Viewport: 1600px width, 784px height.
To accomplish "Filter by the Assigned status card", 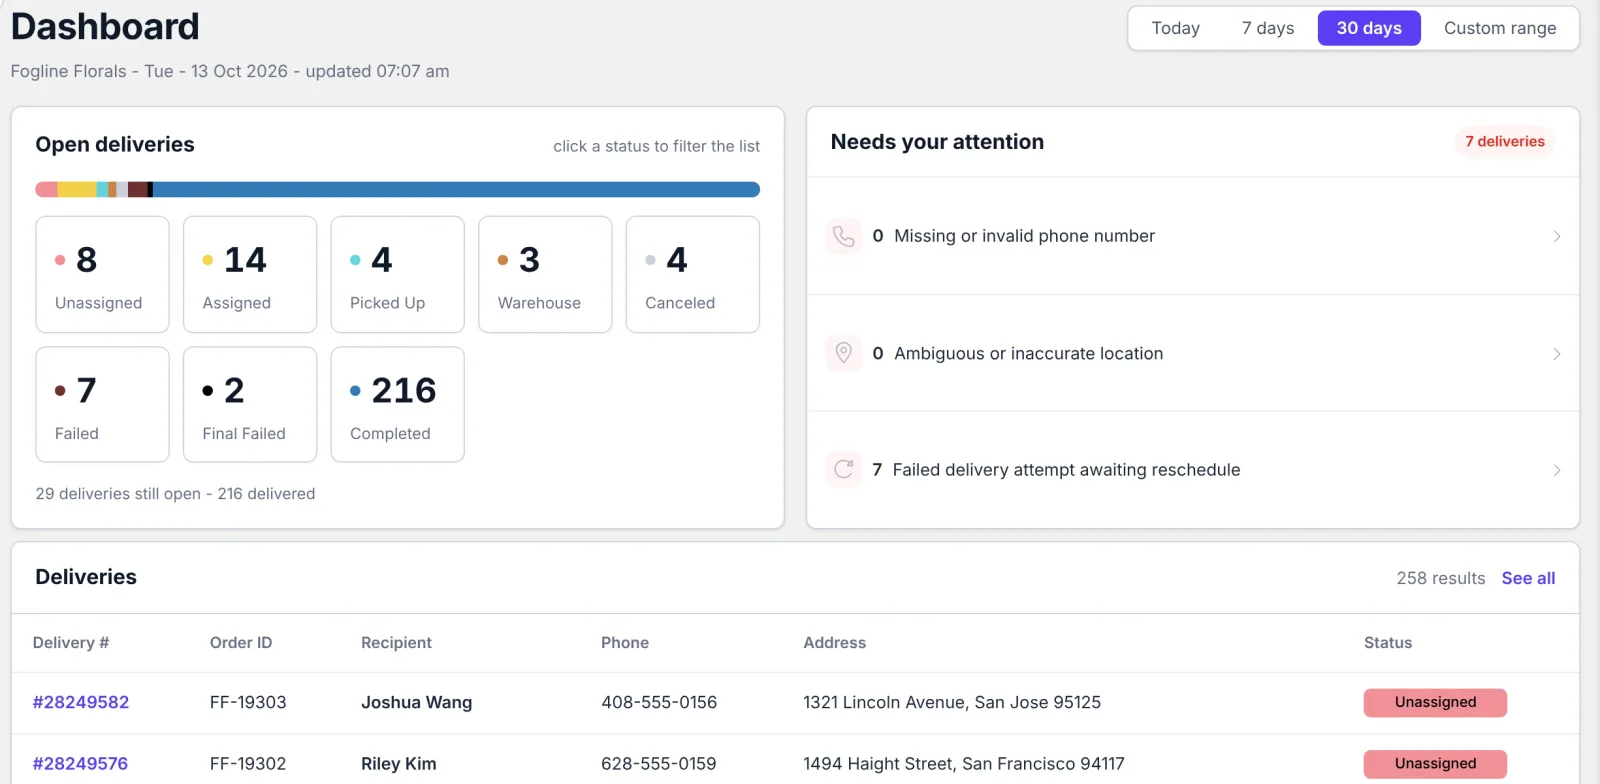I will click(250, 274).
